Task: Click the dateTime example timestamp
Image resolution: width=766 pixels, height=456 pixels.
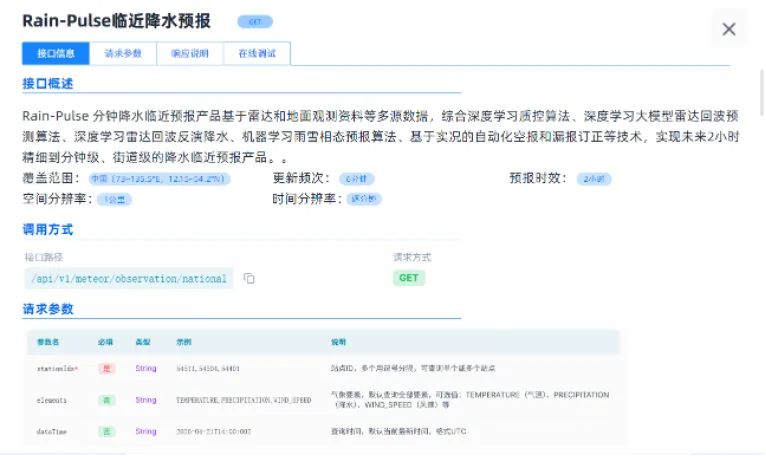Action: 213,432
